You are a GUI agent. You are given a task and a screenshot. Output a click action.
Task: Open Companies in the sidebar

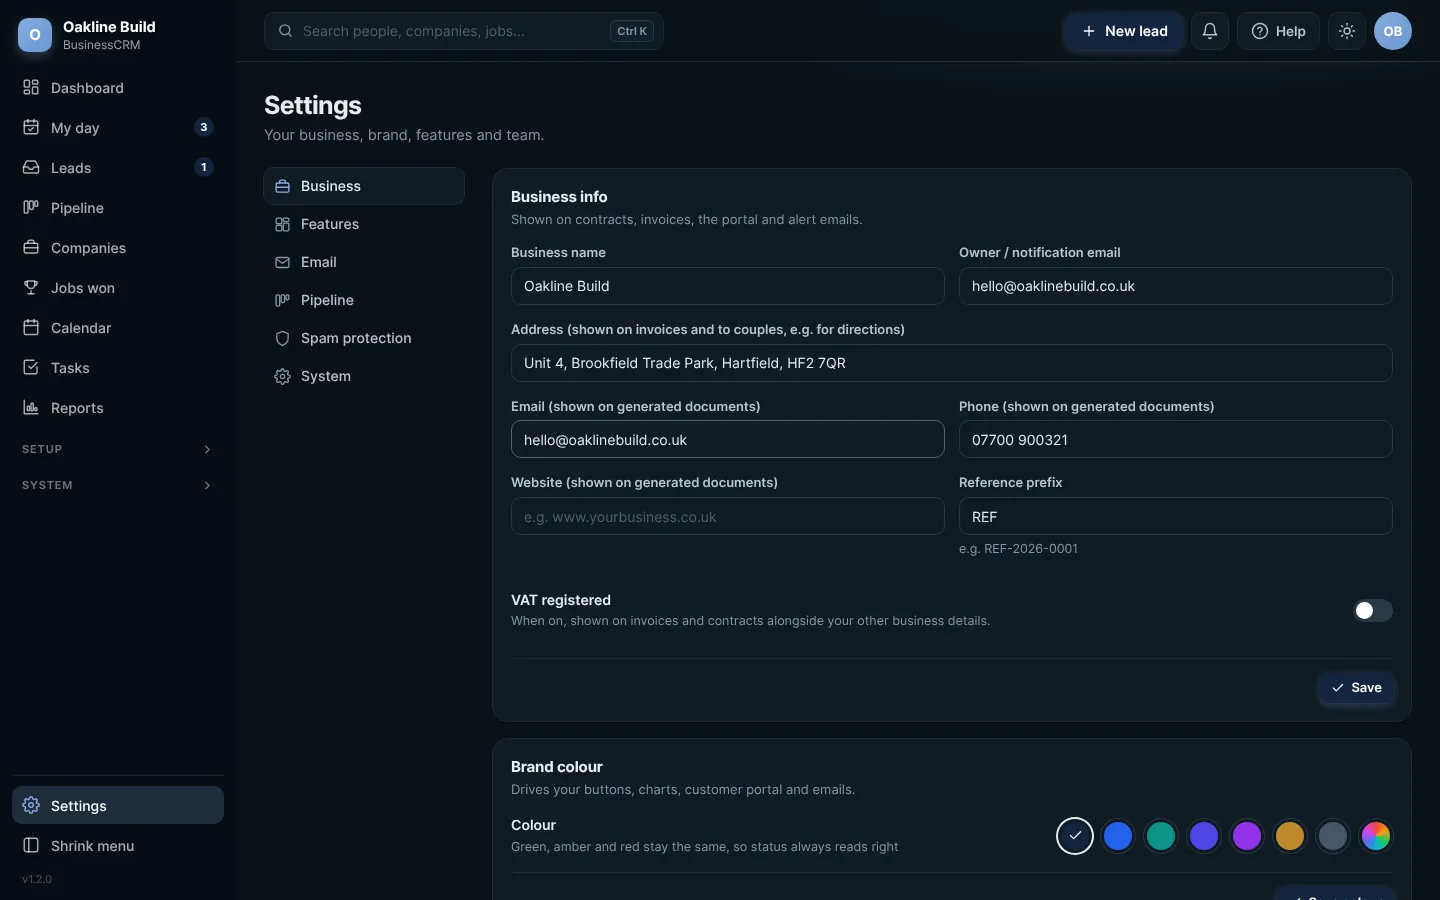(118, 247)
